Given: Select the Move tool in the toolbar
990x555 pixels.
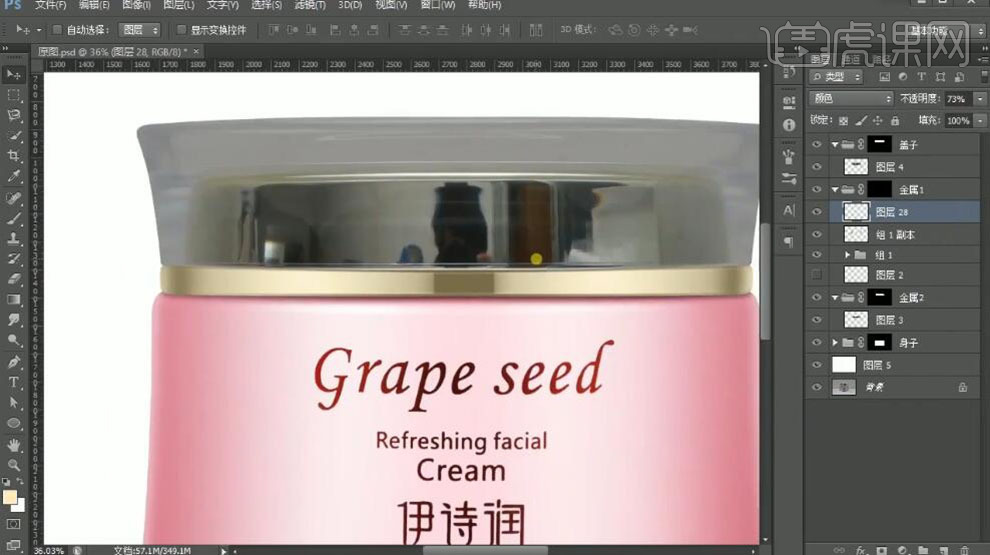Looking at the screenshot, I should [x=13, y=75].
